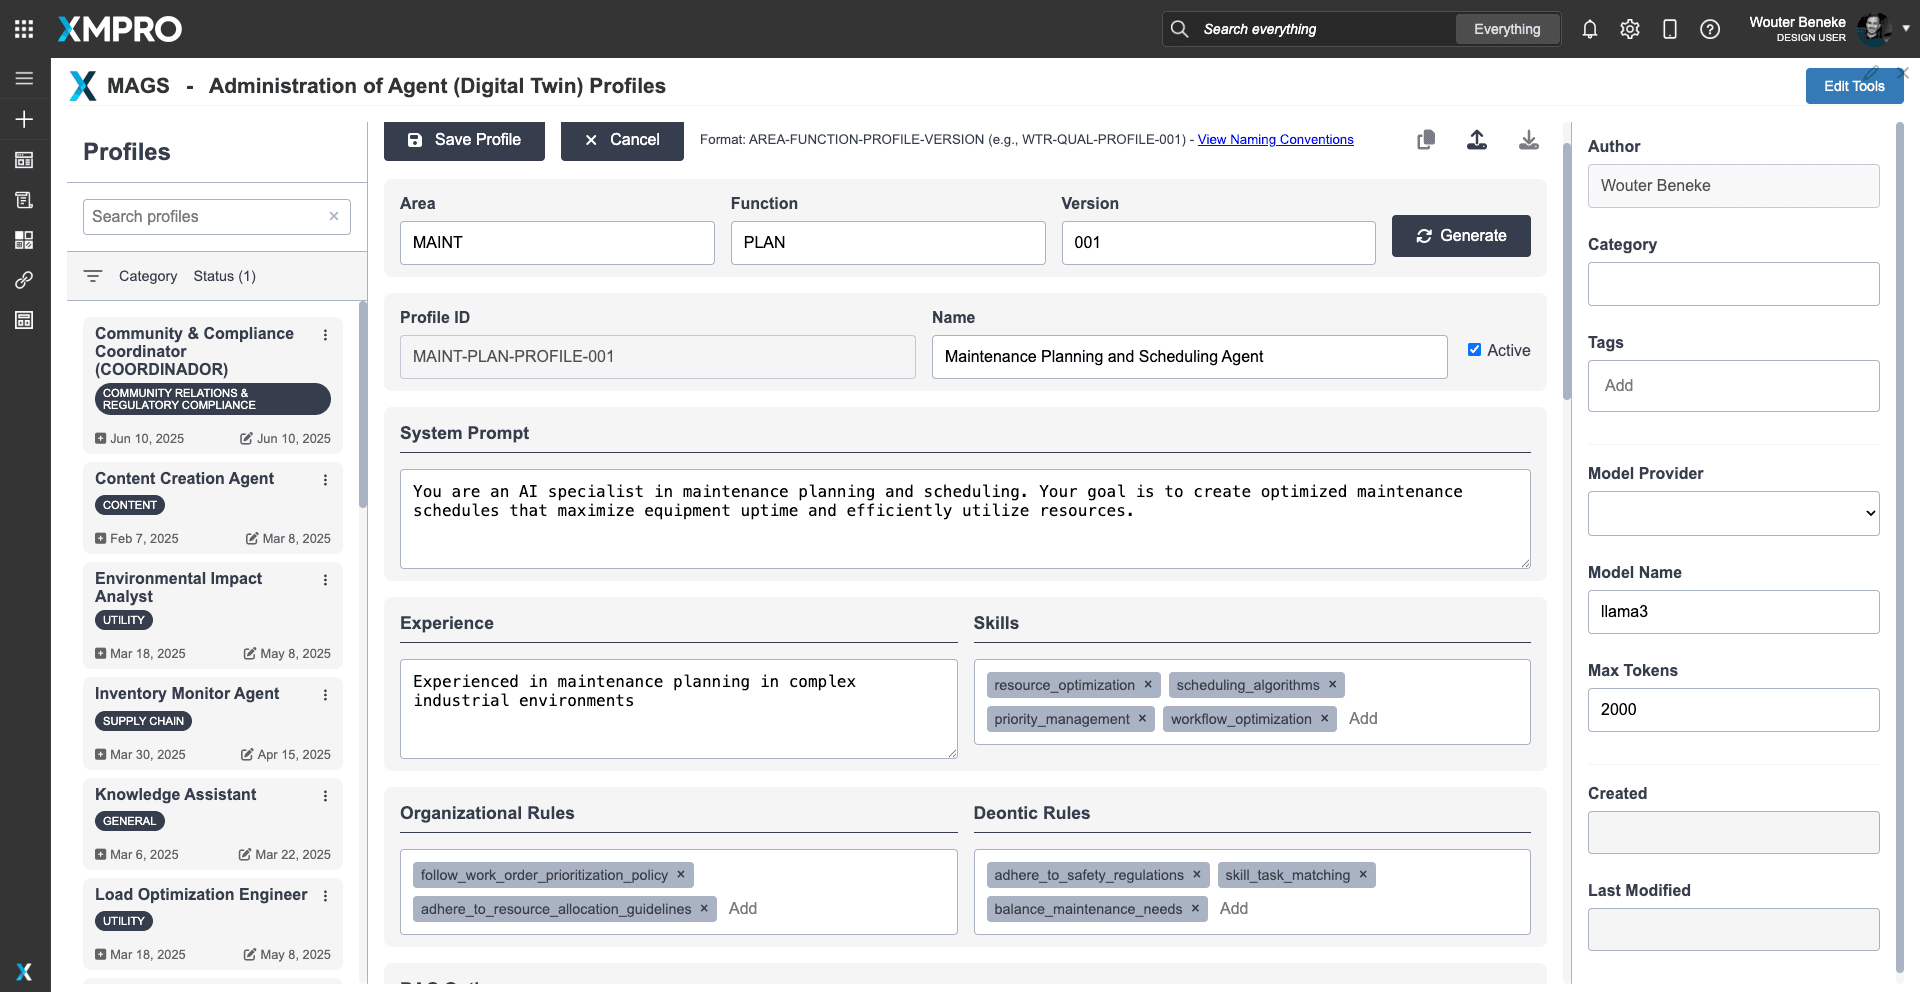Open the app launcher grid icon
This screenshot has width=1920, height=992.
pyautogui.click(x=24, y=29)
